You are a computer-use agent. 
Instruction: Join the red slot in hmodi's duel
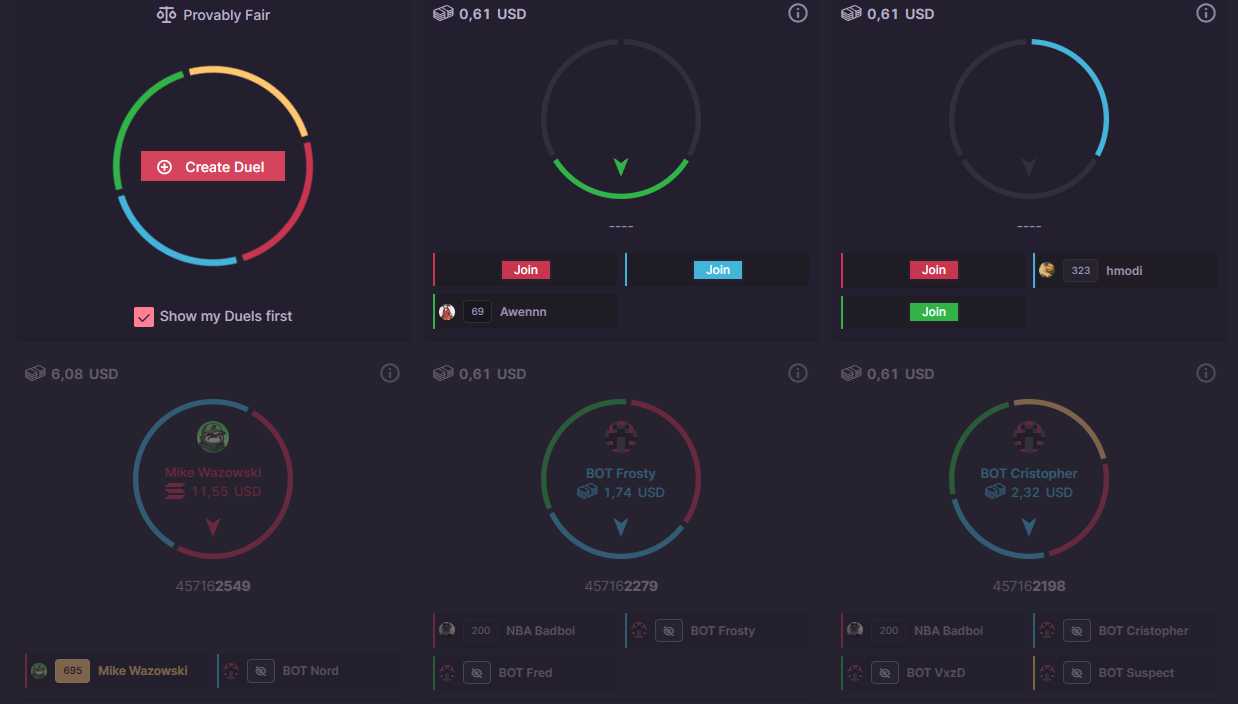tap(933, 270)
